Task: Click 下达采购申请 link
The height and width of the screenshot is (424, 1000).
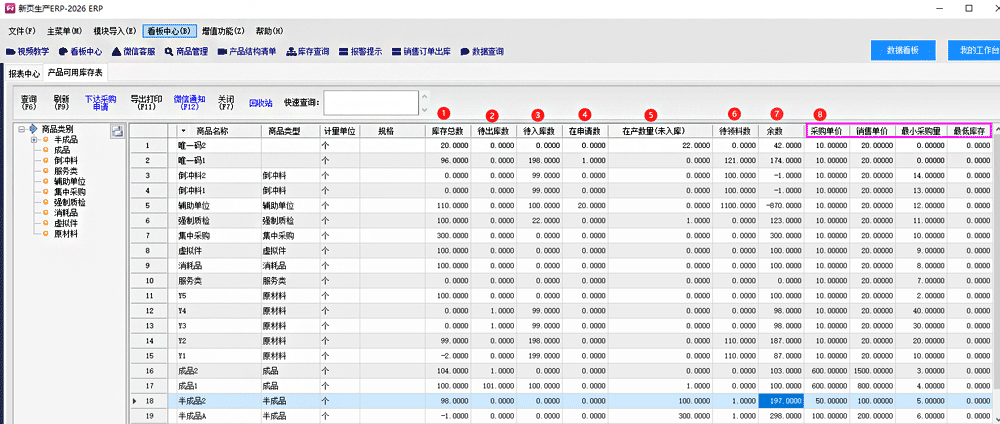Action: coord(100,102)
